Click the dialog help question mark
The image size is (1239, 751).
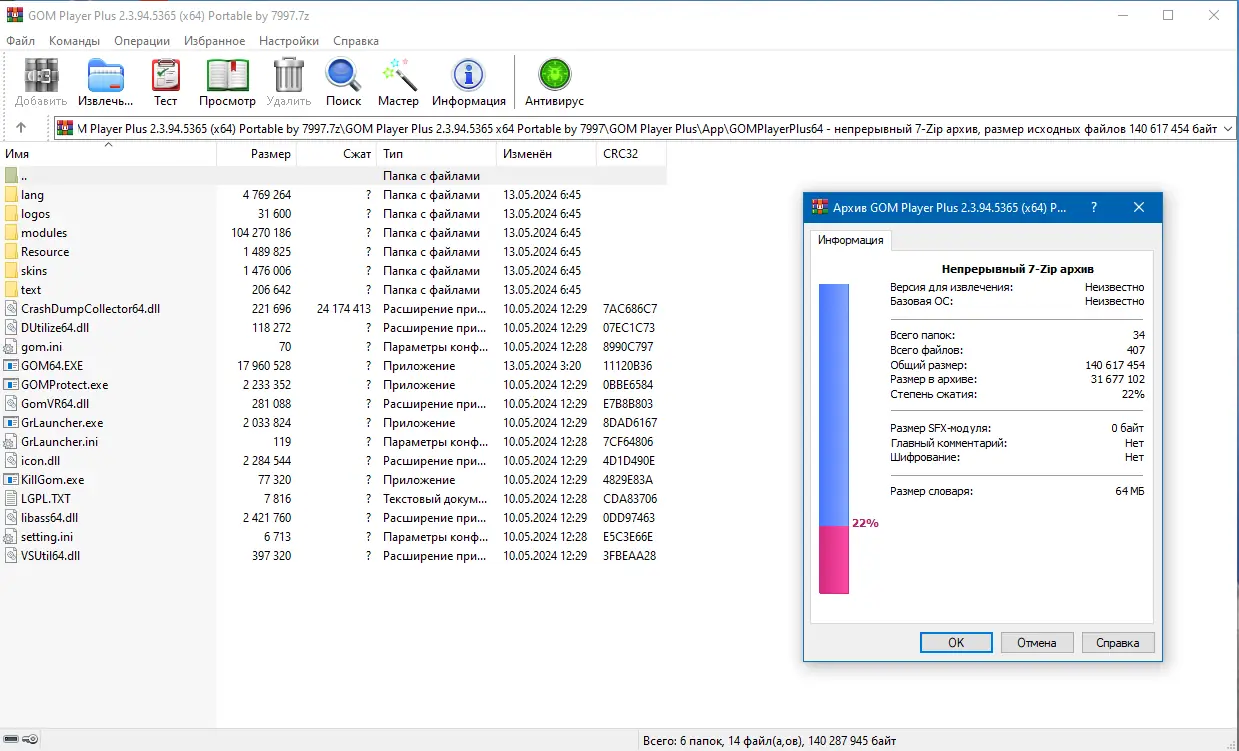pyautogui.click(x=1092, y=207)
